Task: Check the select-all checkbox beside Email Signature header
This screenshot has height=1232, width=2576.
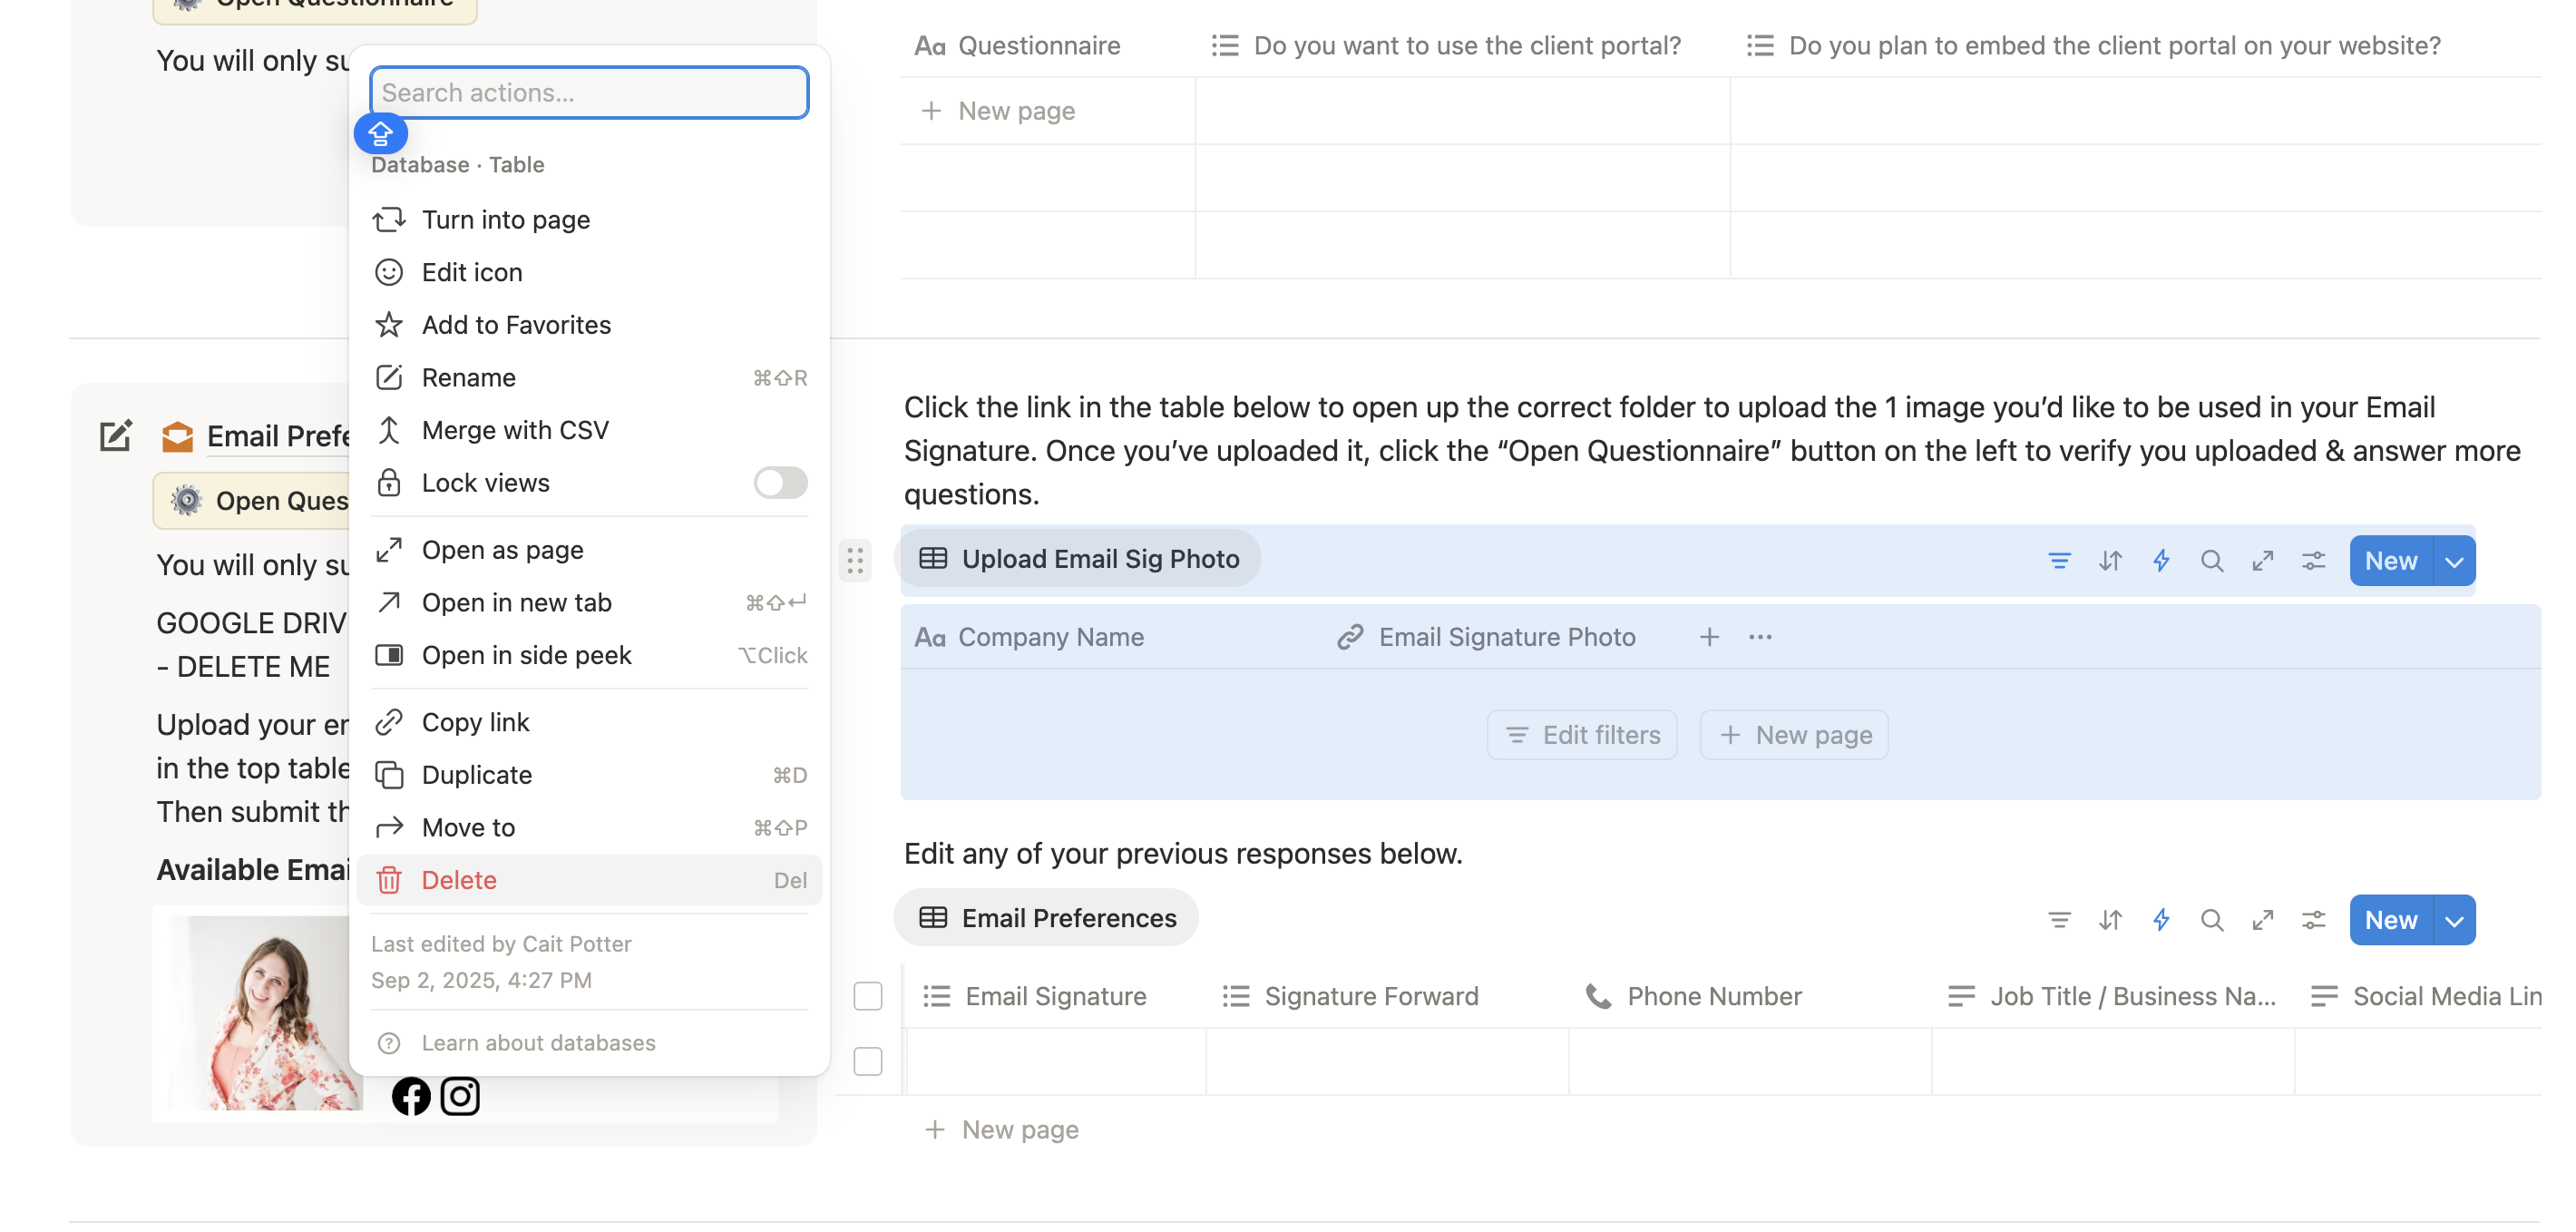Action: pos(868,996)
